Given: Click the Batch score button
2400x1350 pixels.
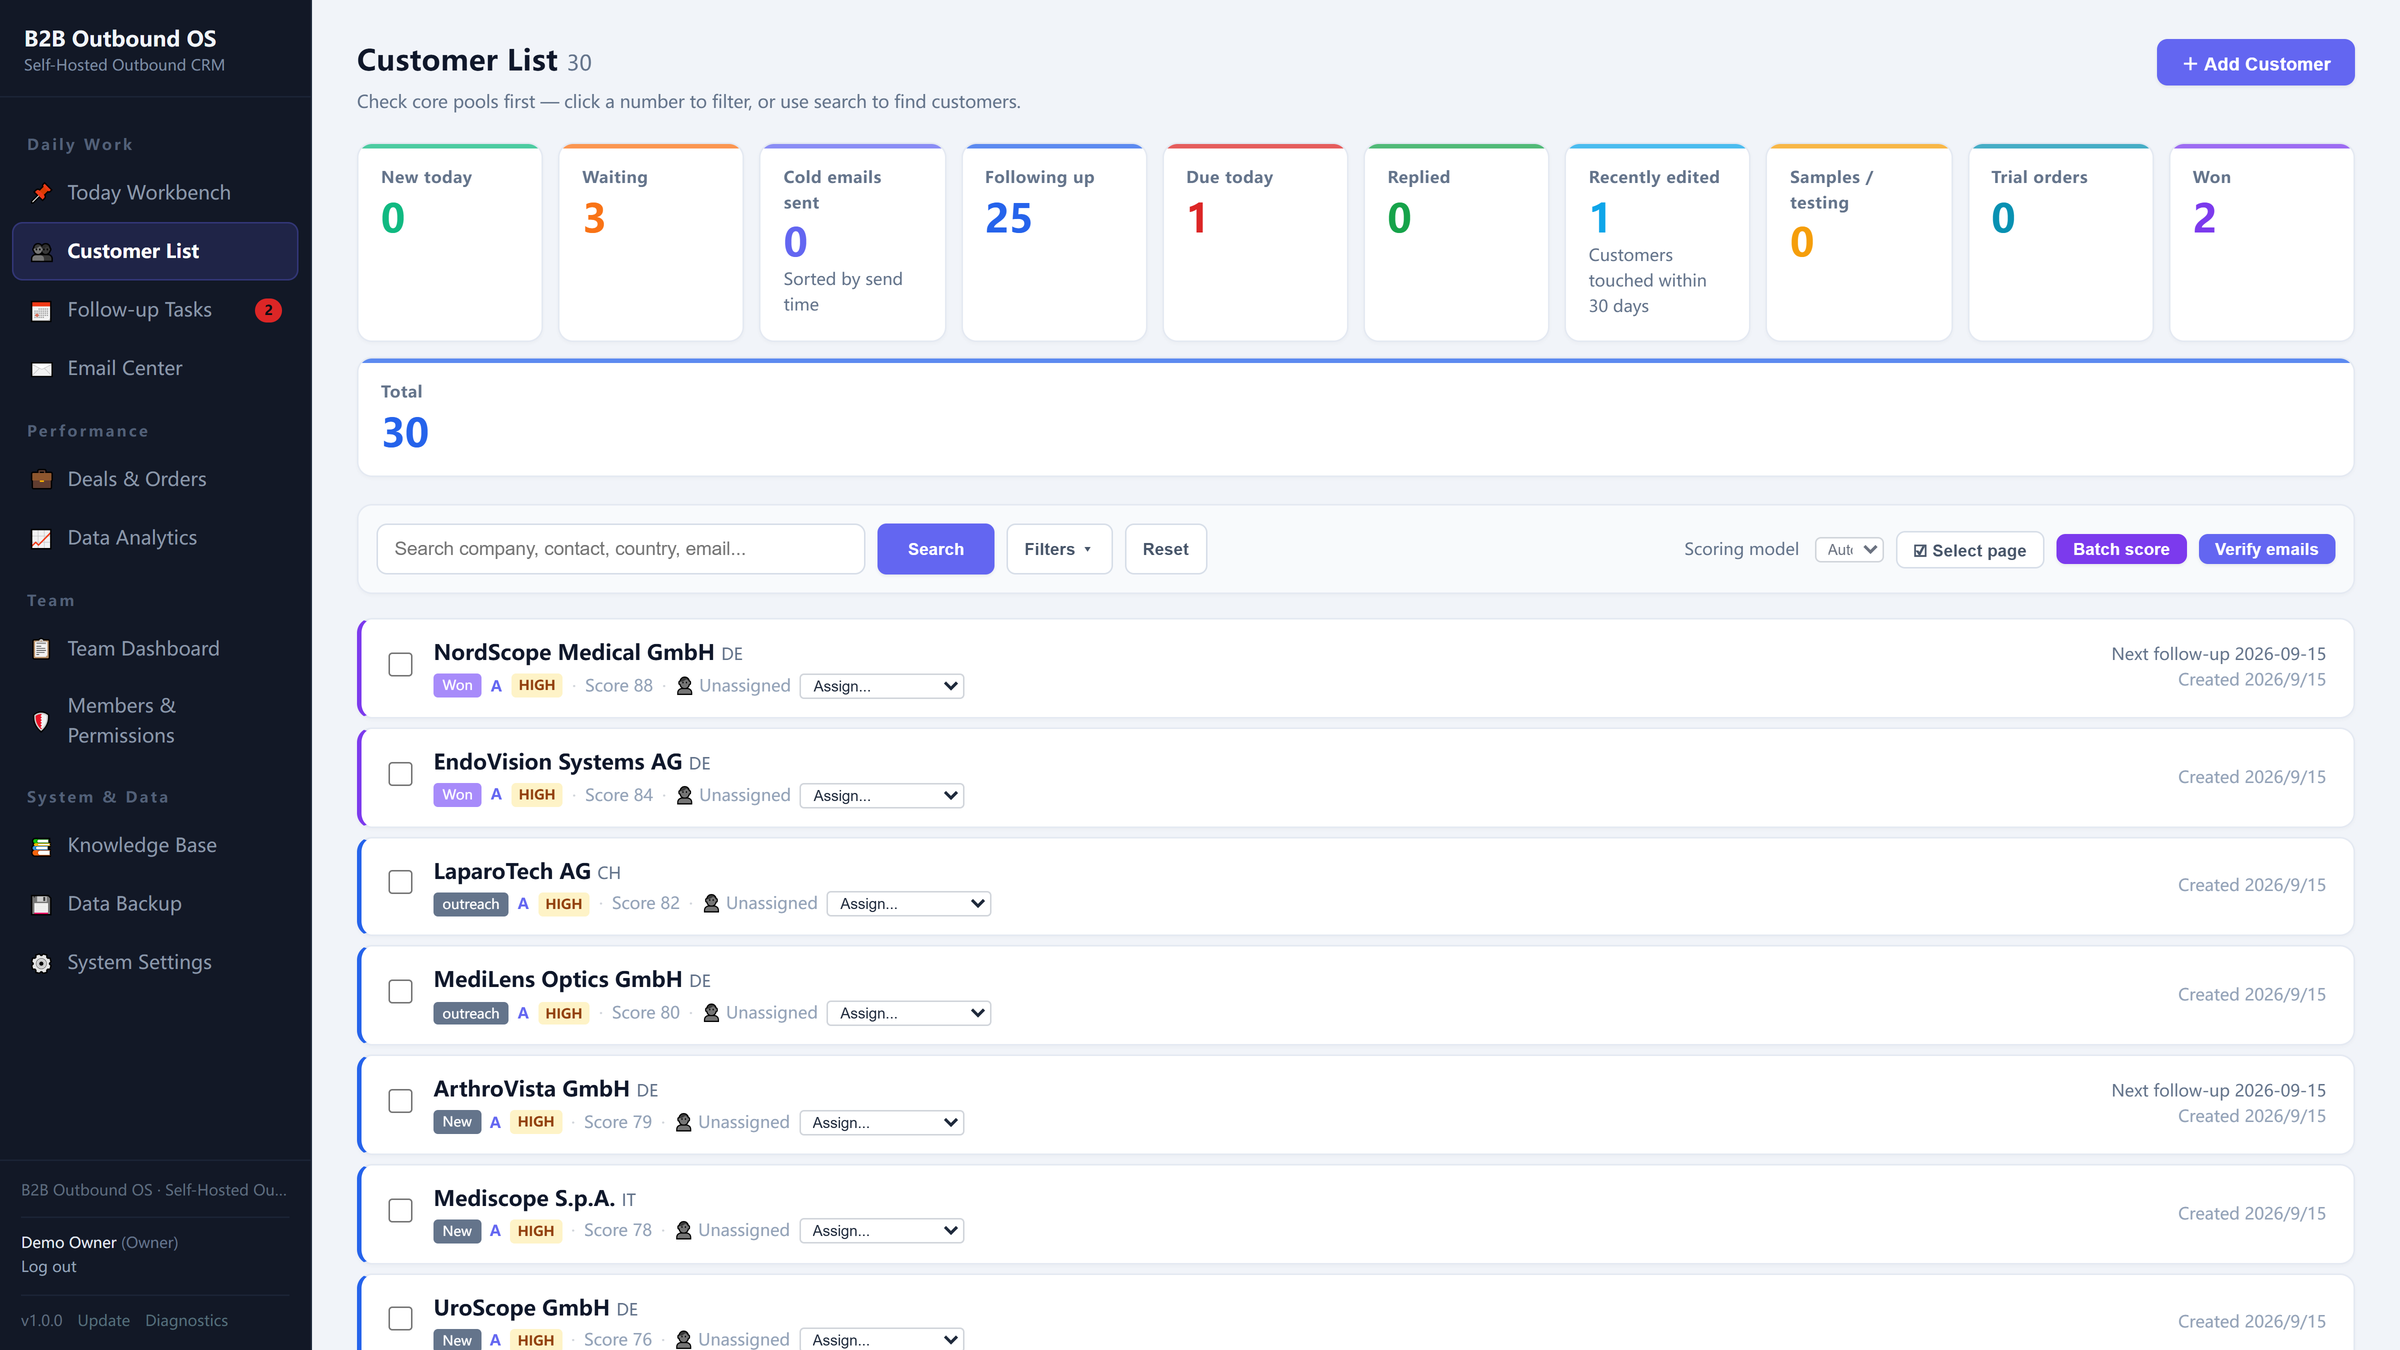Looking at the screenshot, I should pyautogui.click(x=2121, y=549).
